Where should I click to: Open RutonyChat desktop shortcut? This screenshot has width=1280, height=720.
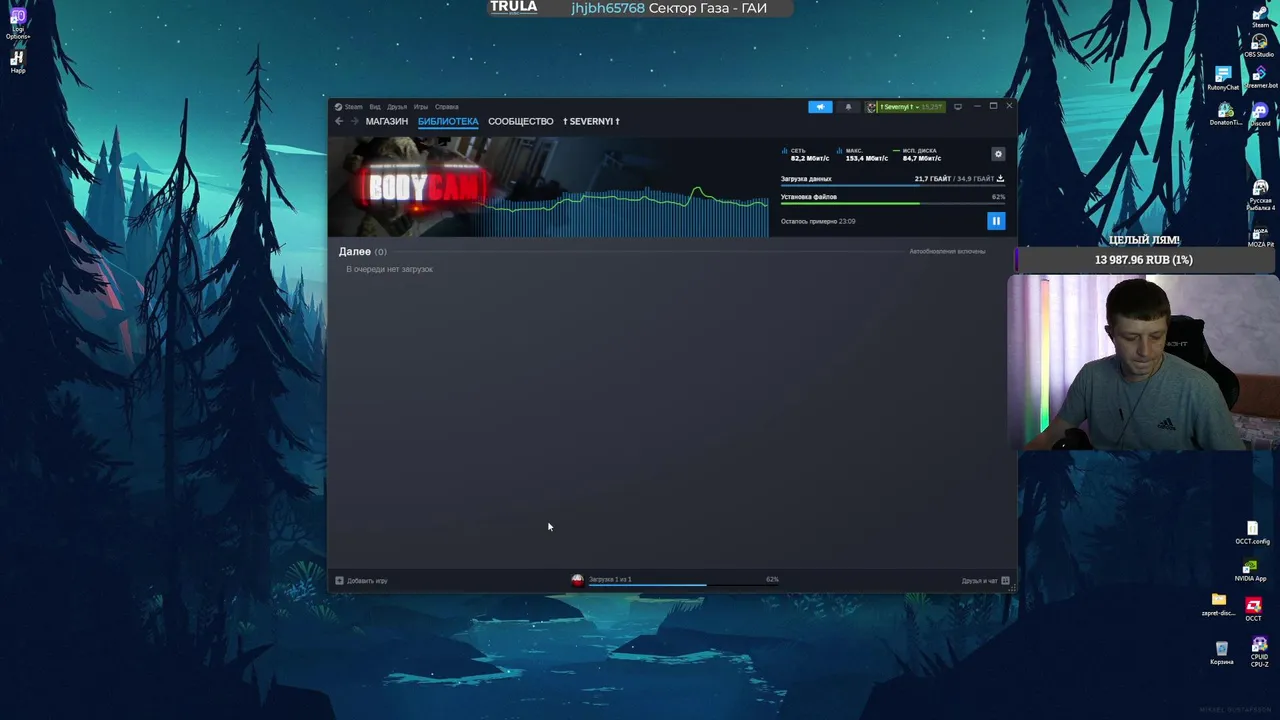1223,79
